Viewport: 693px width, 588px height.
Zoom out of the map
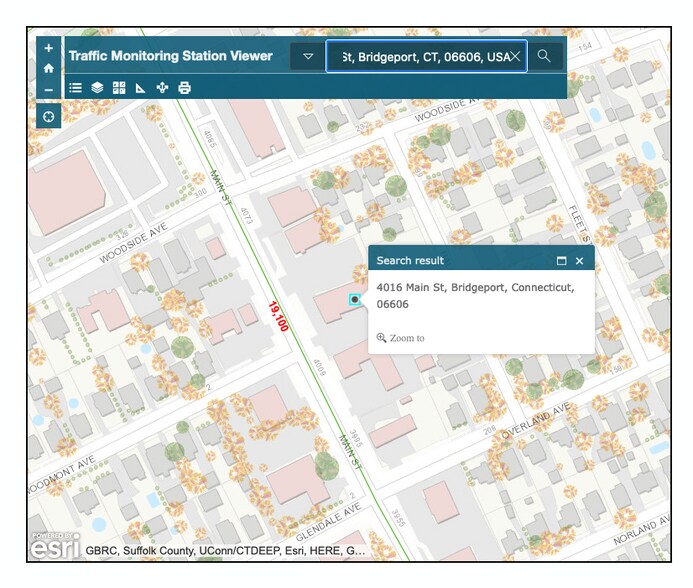49,90
